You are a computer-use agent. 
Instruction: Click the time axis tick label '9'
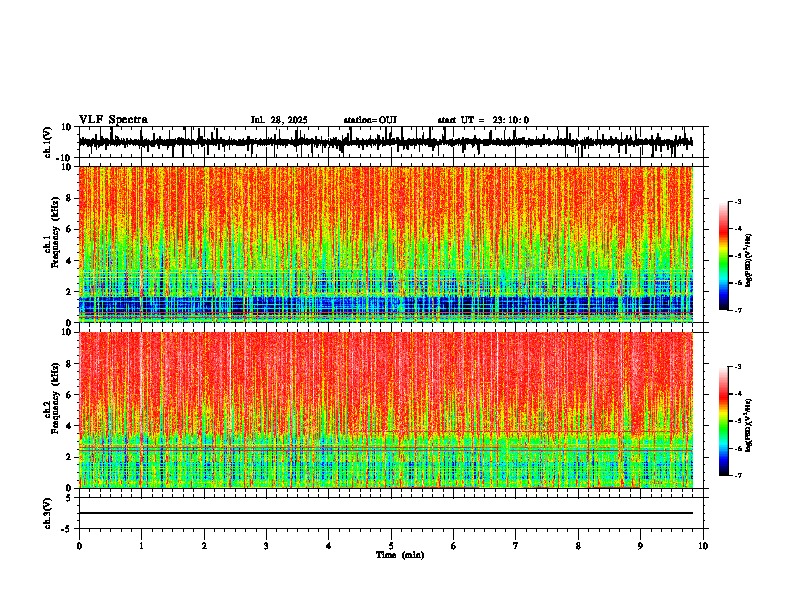pos(640,546)
